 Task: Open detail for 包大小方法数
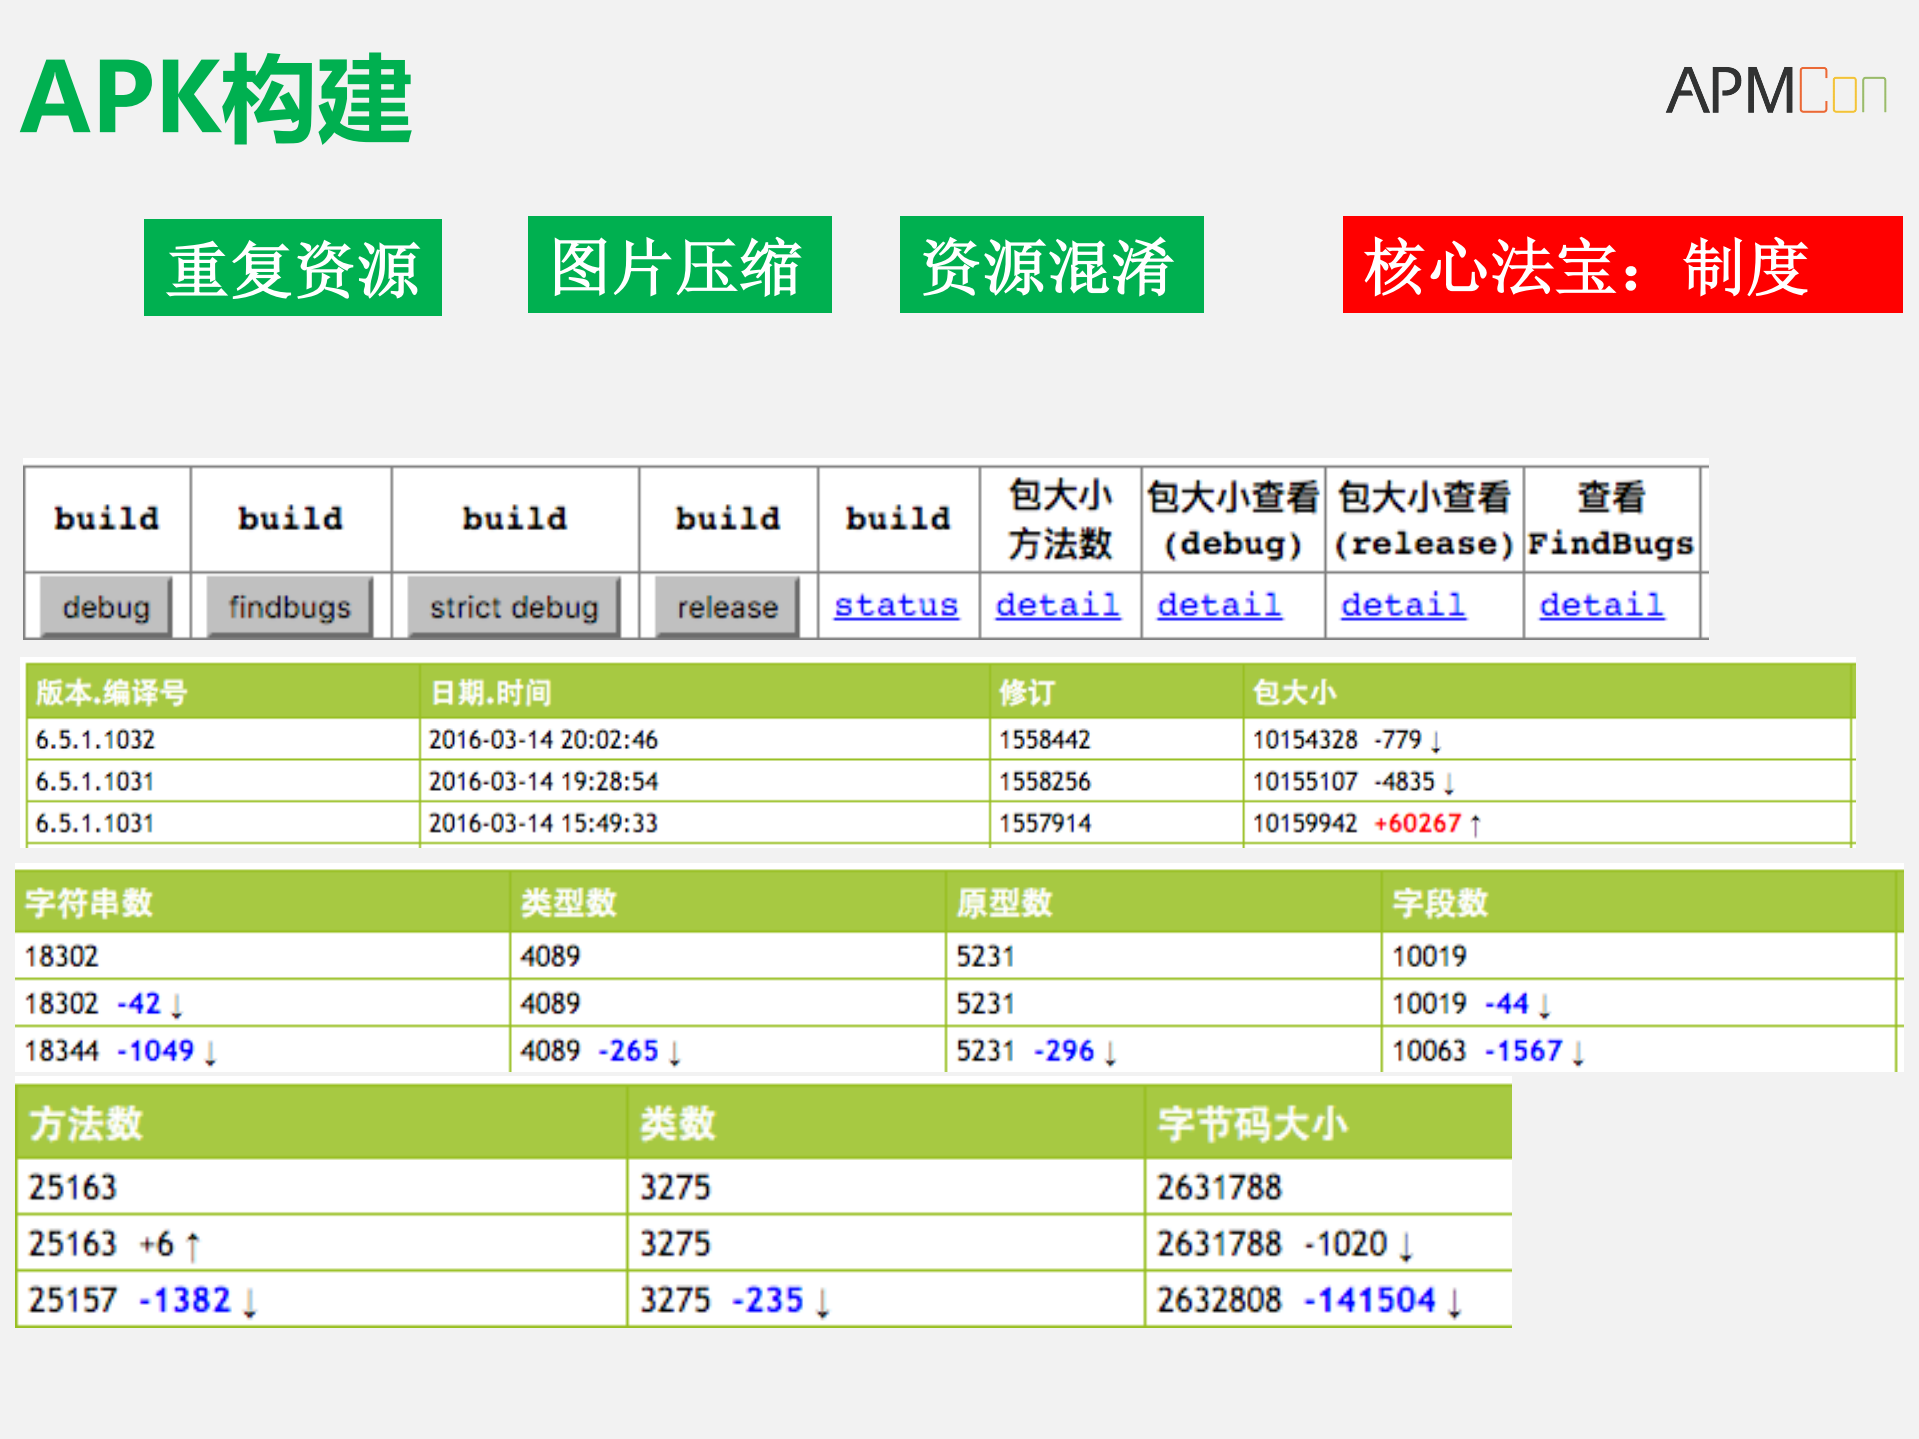tap(1057, 605)
